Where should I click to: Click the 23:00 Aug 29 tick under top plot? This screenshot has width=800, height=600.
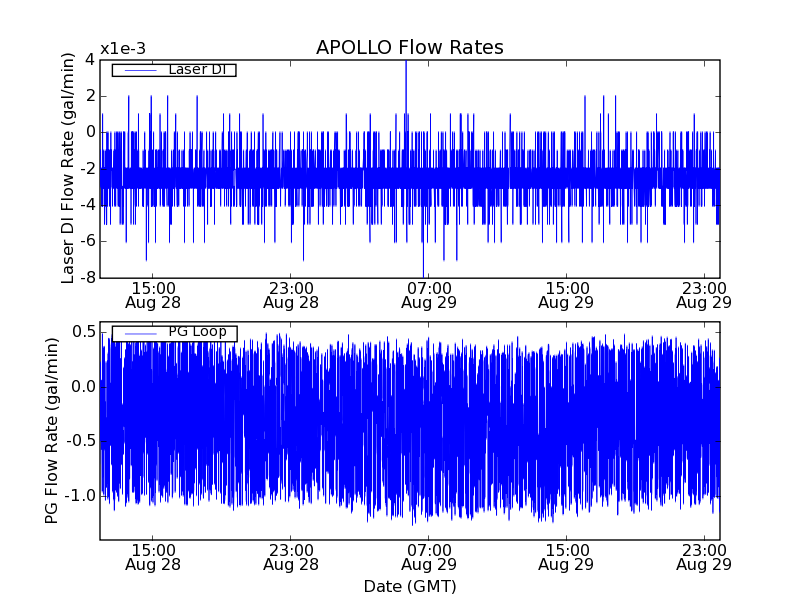[x=703, y=294]
